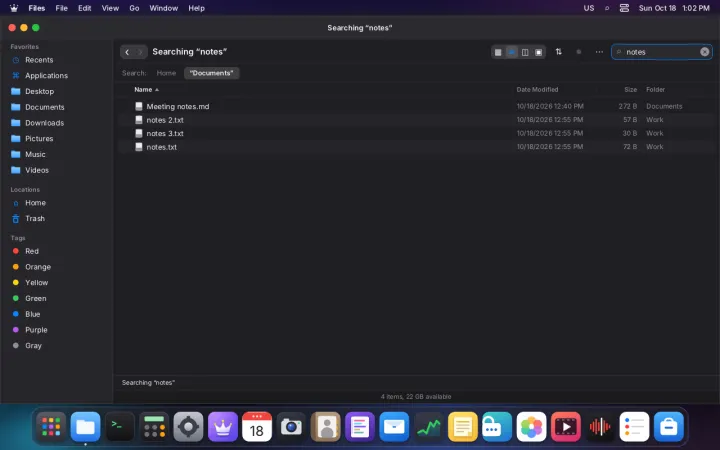Screen dimensions: 720x450
Task: Set search scope to "Documents"
Action: point(211,73)
